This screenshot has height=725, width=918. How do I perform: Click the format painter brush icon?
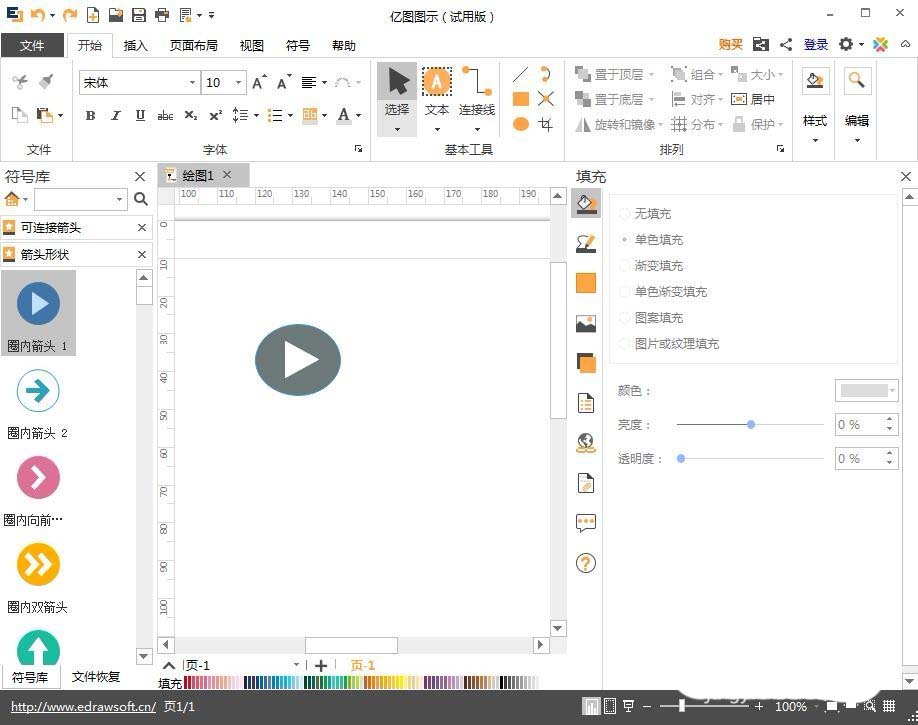tap(46, 81)
